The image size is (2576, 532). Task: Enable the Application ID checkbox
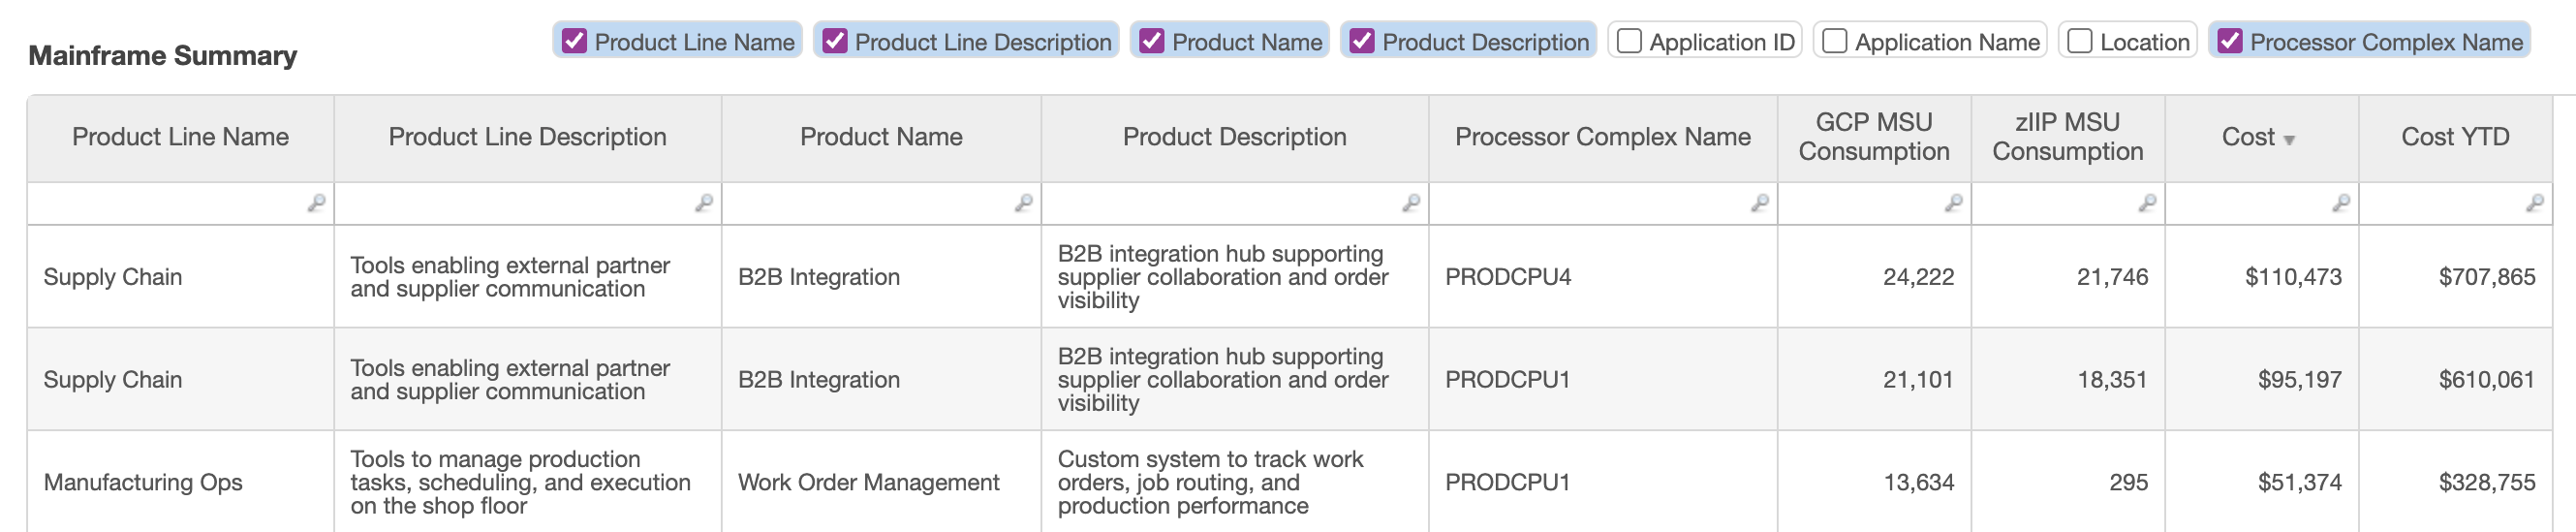tap(1630, 41)
